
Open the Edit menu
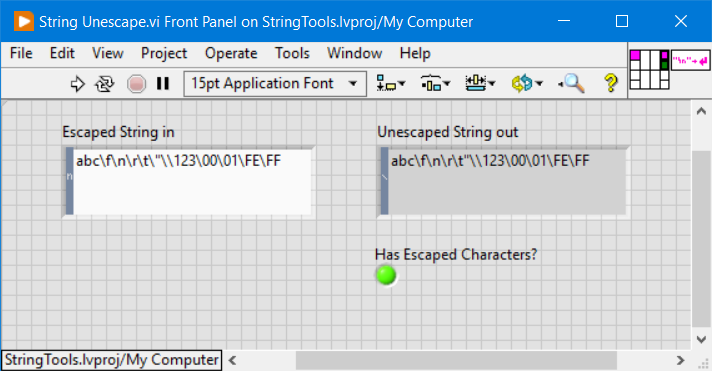[62, 53]
